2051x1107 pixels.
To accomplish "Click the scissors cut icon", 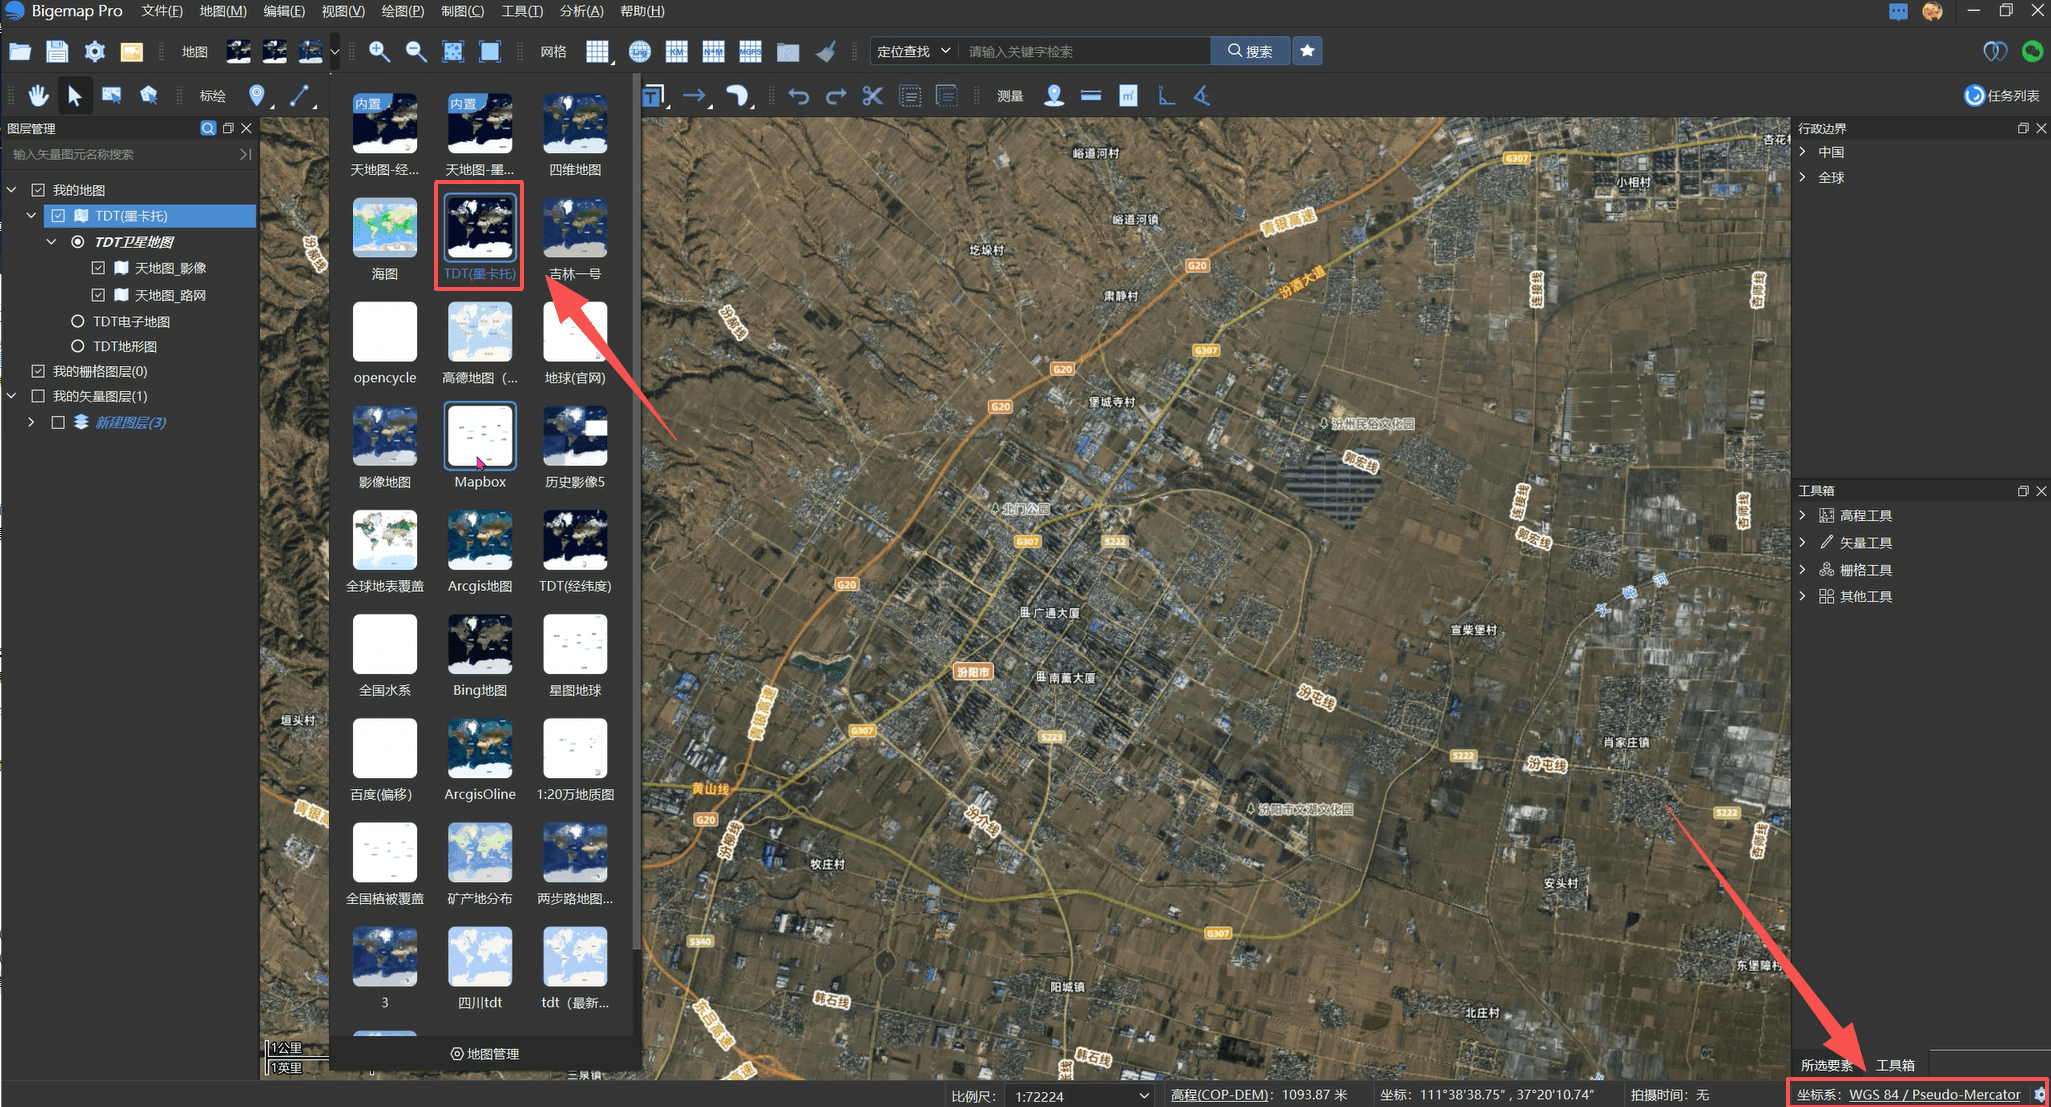I will [873, 96].
